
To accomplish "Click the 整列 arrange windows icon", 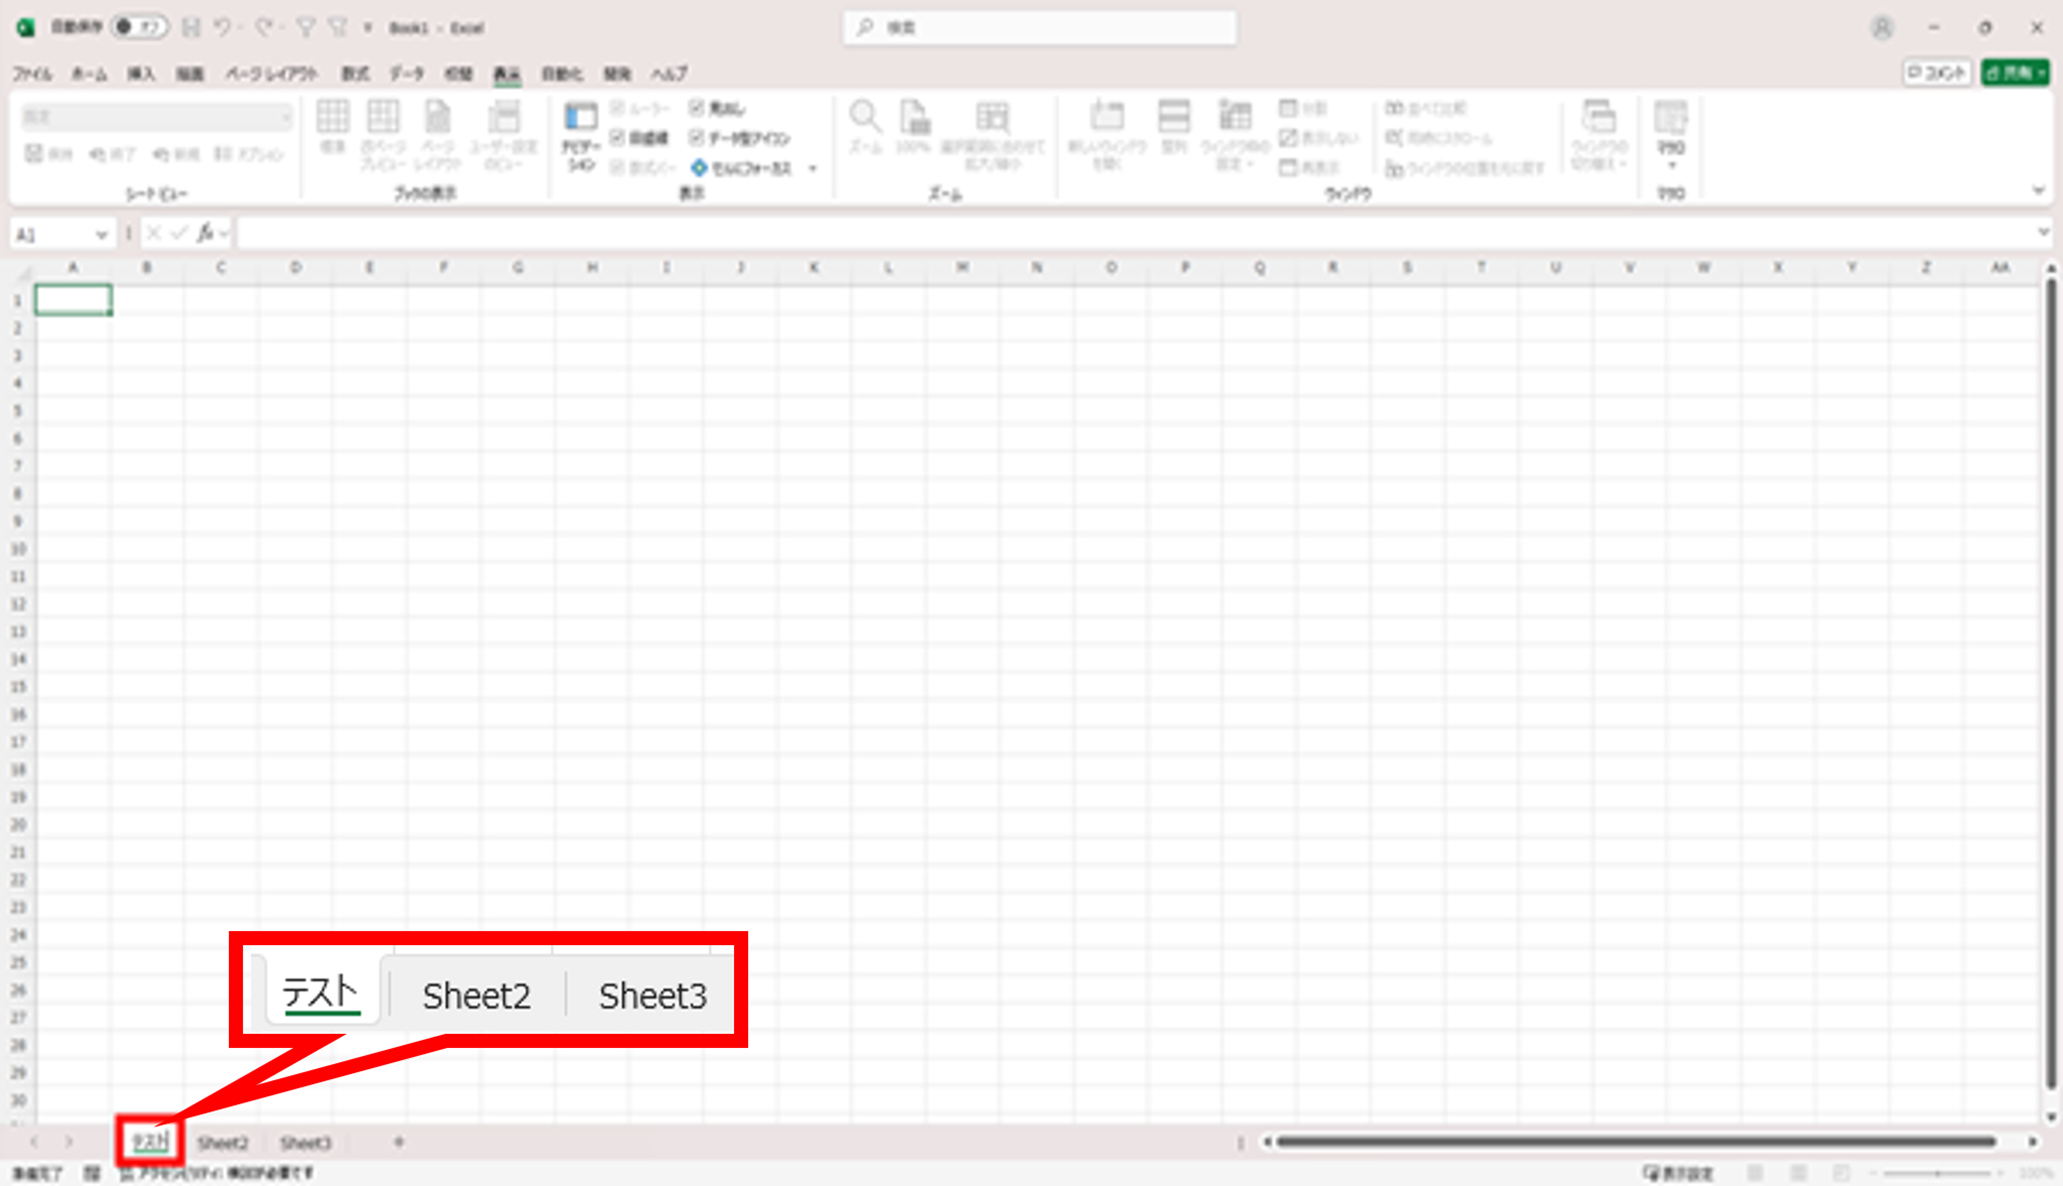I will coord(1173,118).
